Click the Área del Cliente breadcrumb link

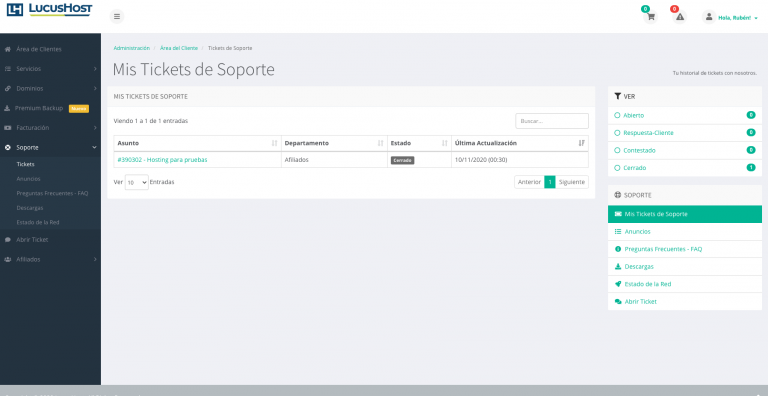tap(179, 48)
